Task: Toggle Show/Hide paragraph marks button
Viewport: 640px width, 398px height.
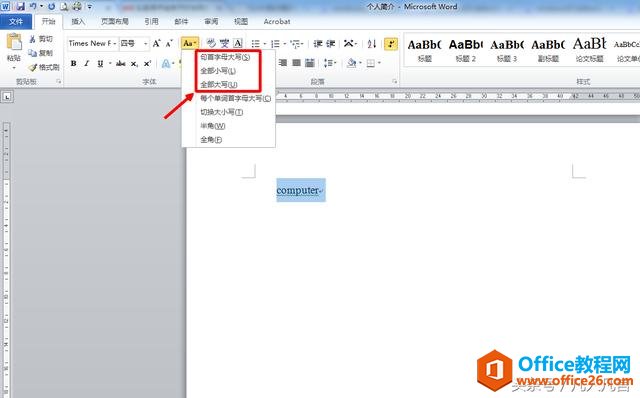Action: pyautogui.click(x=391, y=43)
